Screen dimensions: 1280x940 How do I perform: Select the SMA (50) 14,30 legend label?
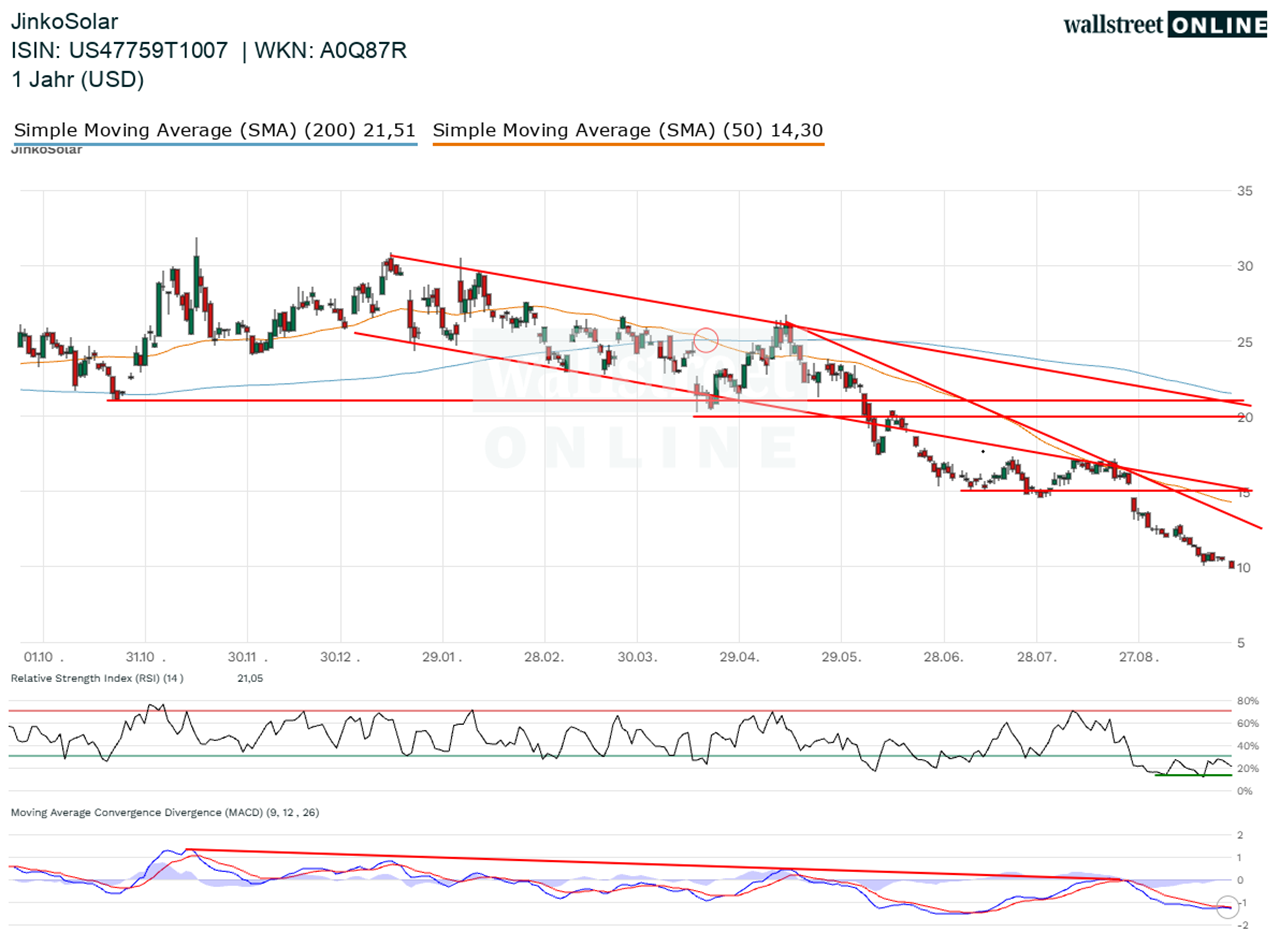tap(629, 130)
